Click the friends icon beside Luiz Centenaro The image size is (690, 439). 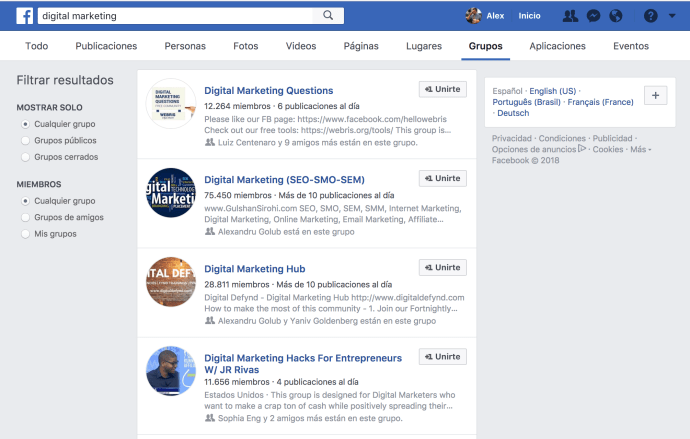click(x=210, y=142)
